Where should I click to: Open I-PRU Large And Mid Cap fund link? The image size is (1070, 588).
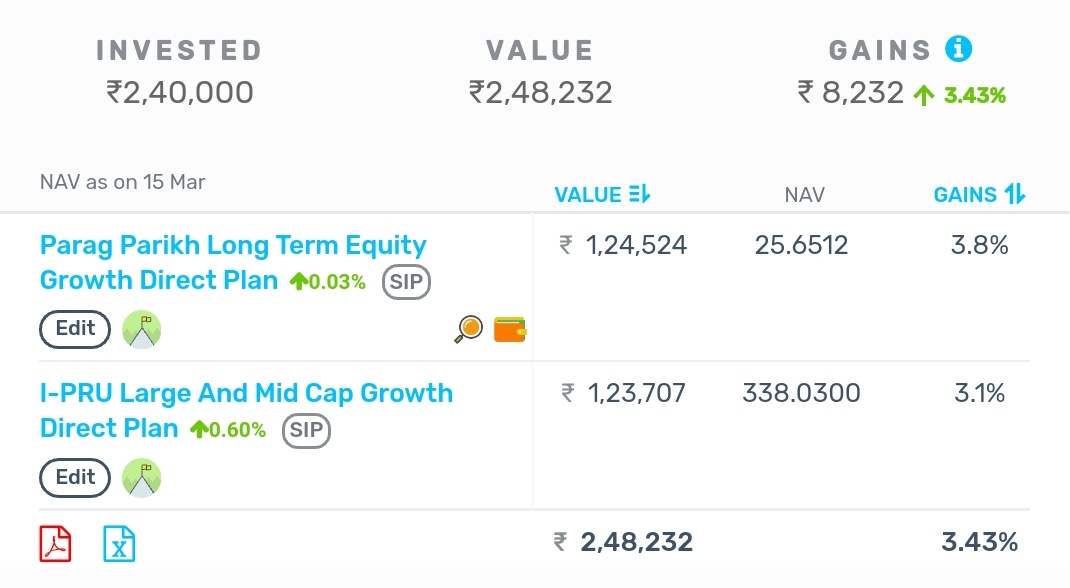[246, 394]
